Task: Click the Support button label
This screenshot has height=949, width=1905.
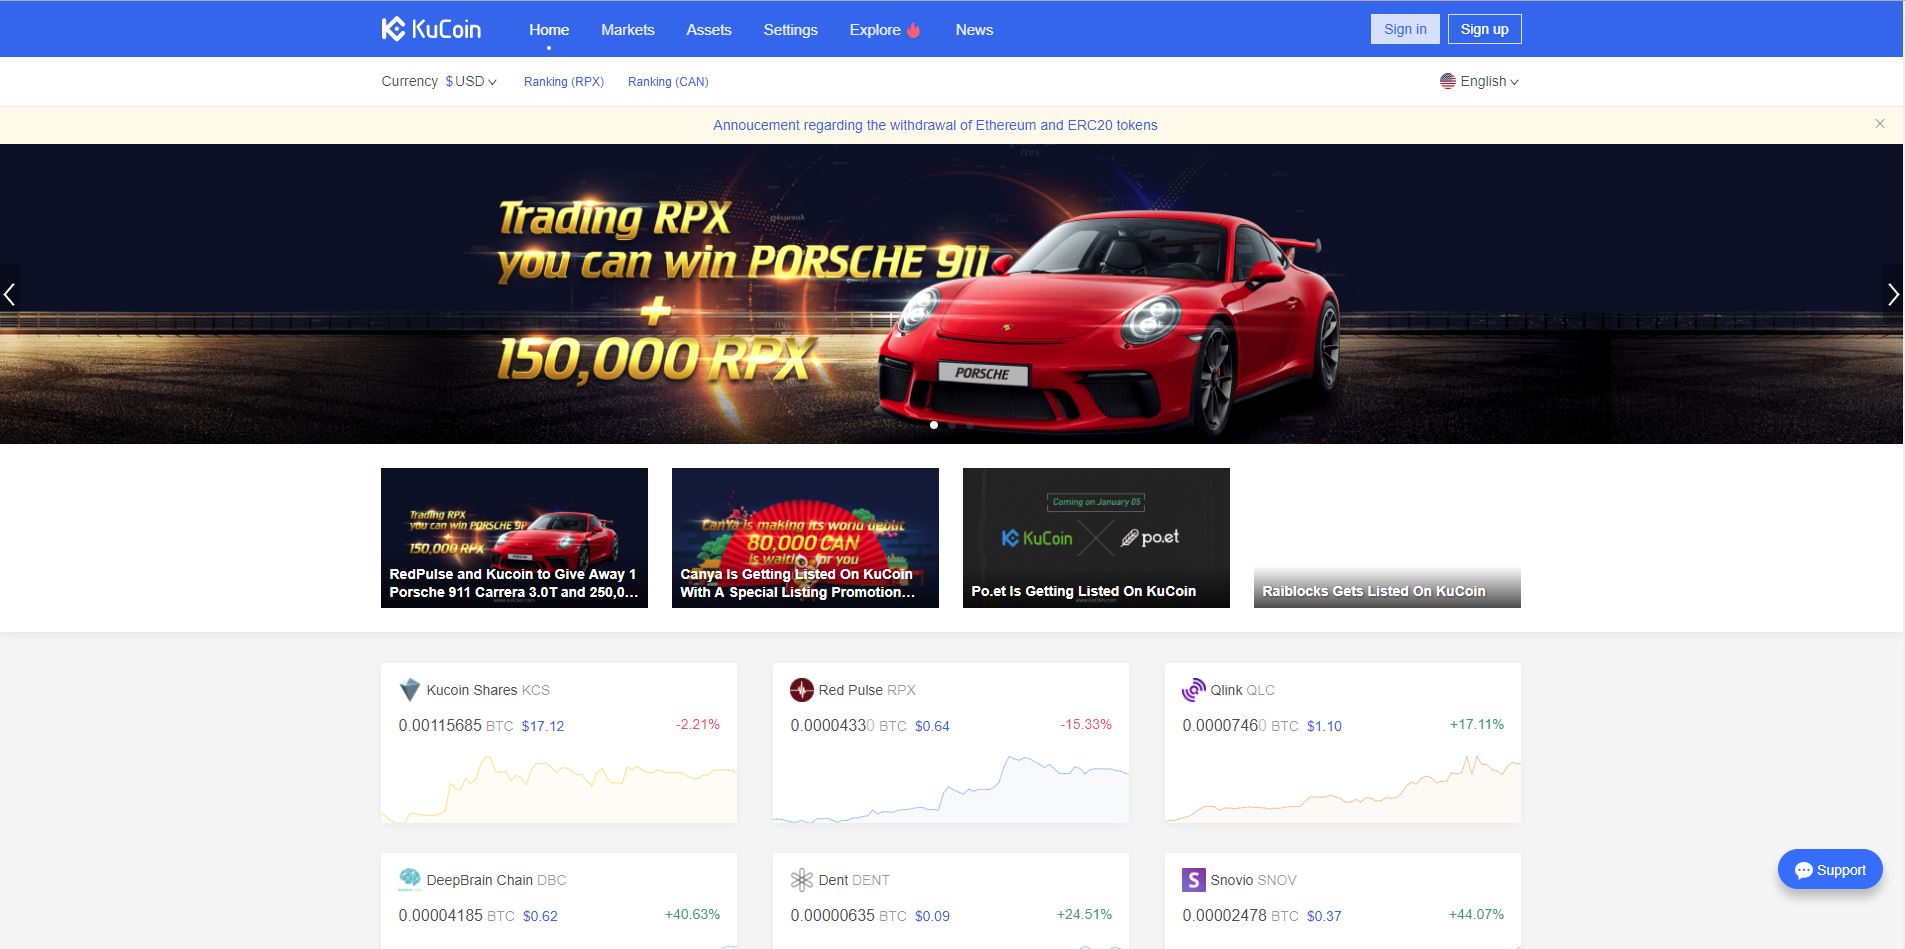Action: (1841, 870)
